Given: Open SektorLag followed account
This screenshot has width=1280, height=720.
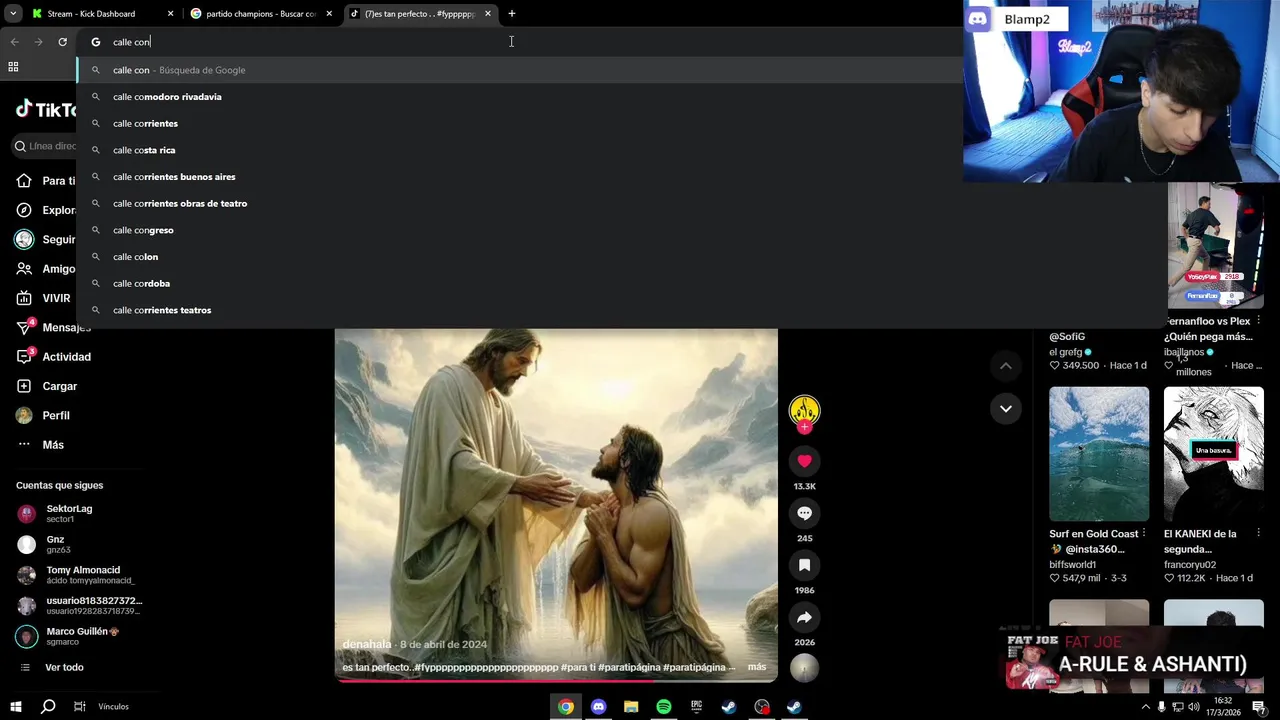Looking at the screenshot, I should click(80, 514).
